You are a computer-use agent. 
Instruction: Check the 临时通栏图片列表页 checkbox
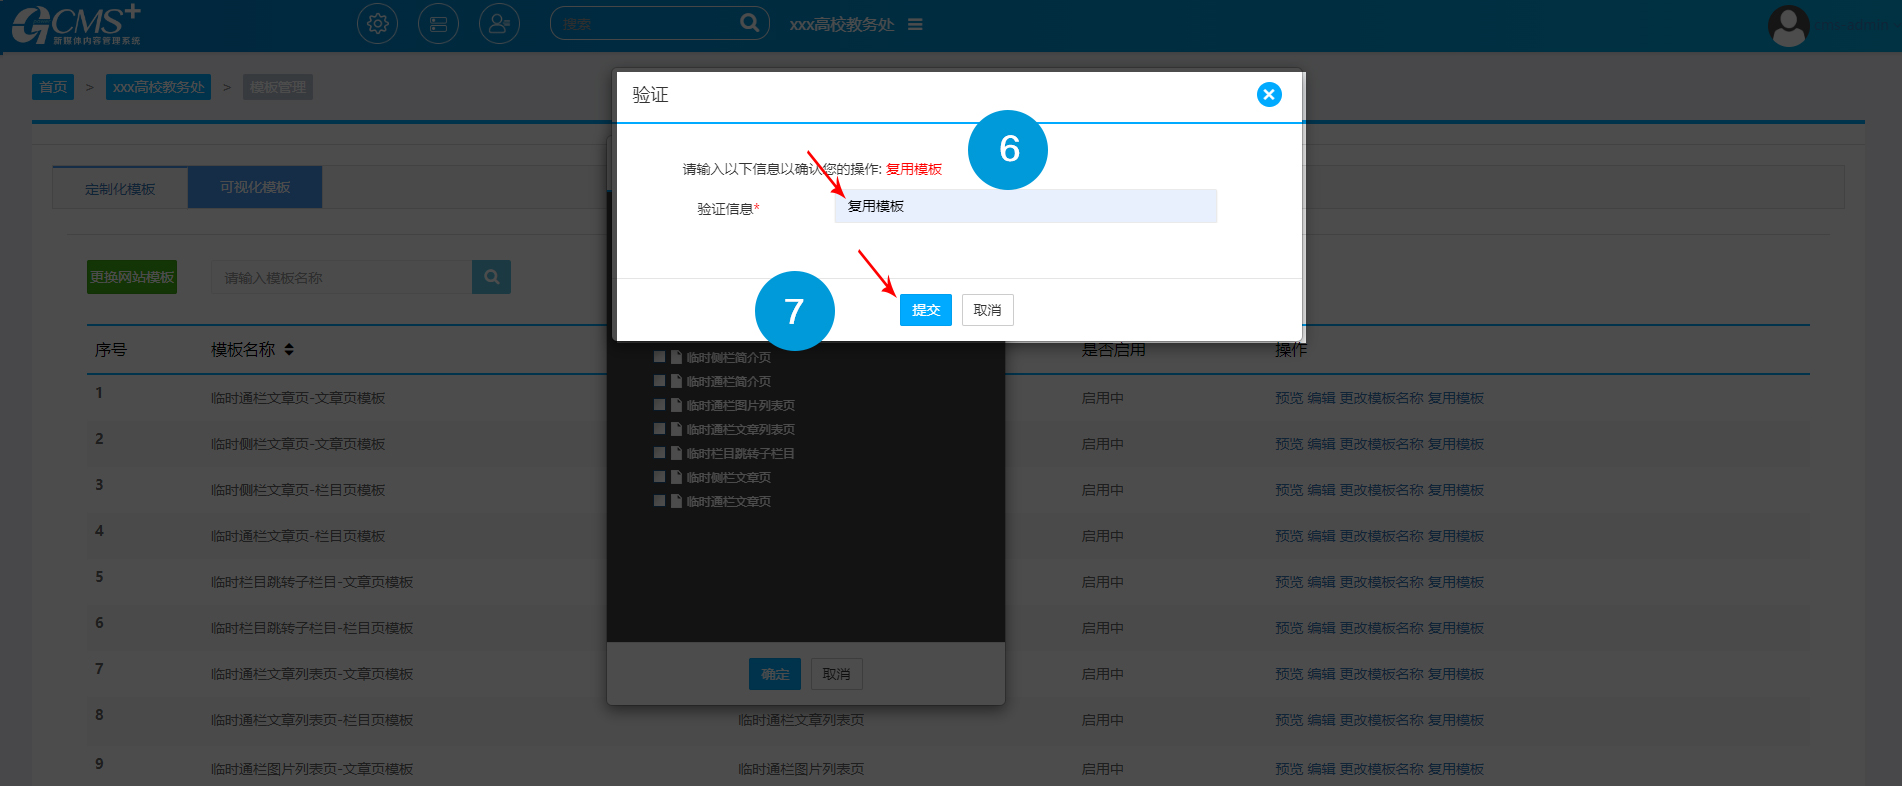tap(660, 405)
